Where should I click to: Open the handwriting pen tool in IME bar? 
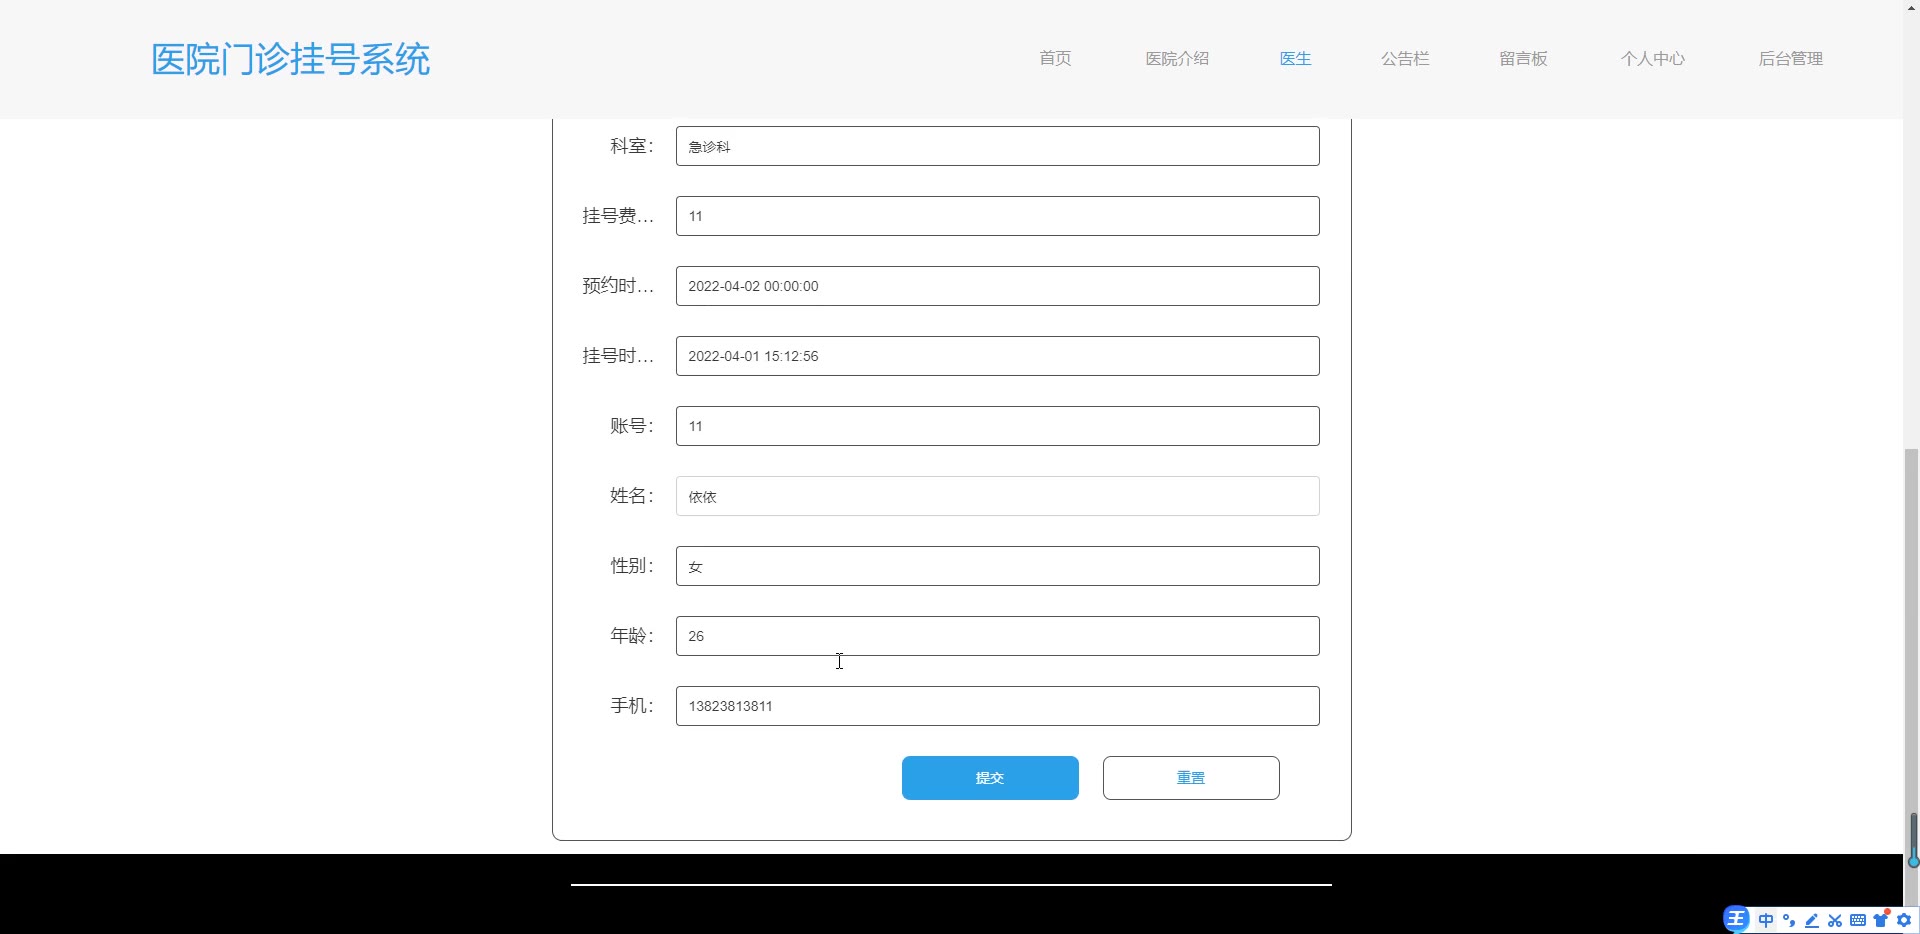[x=1812, y=920]
